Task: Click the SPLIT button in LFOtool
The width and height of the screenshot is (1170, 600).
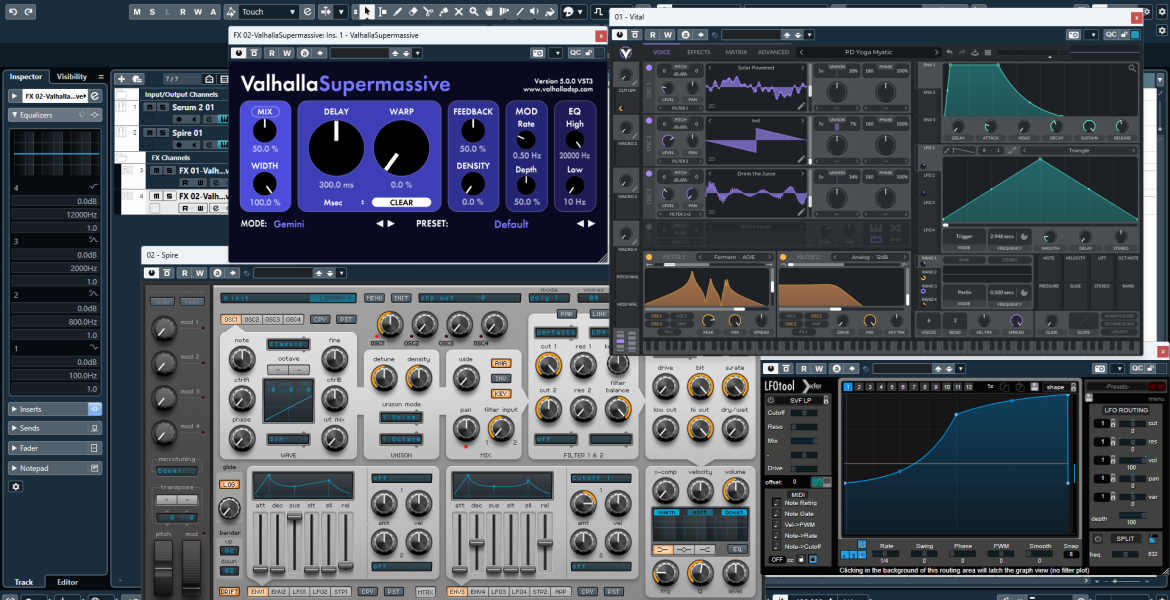Action: coord(1125,539)
